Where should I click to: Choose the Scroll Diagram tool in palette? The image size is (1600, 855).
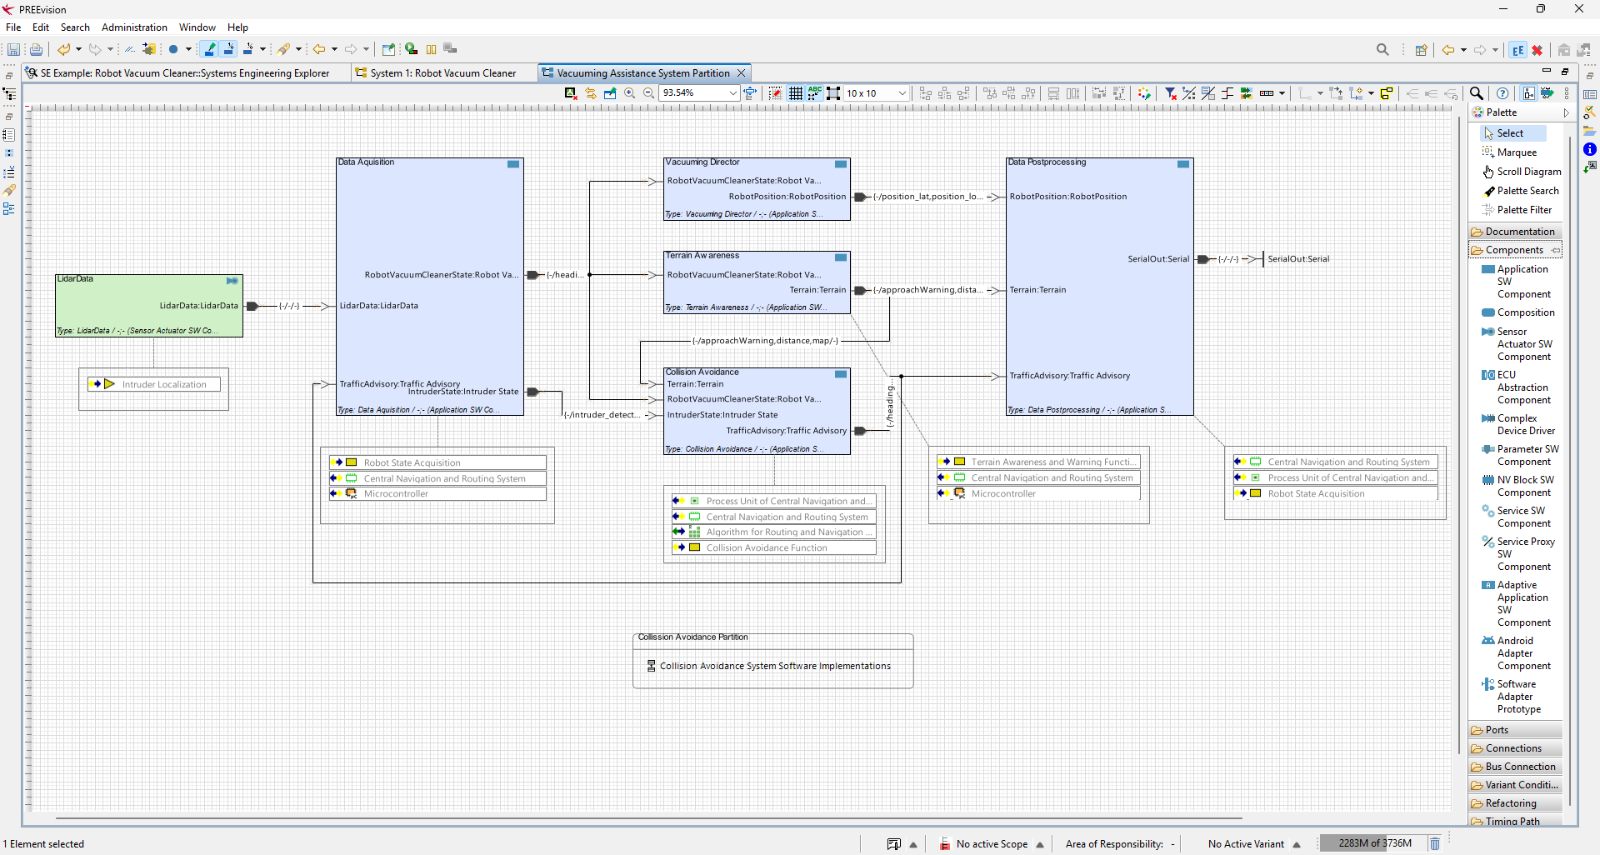pos(1521,171)
